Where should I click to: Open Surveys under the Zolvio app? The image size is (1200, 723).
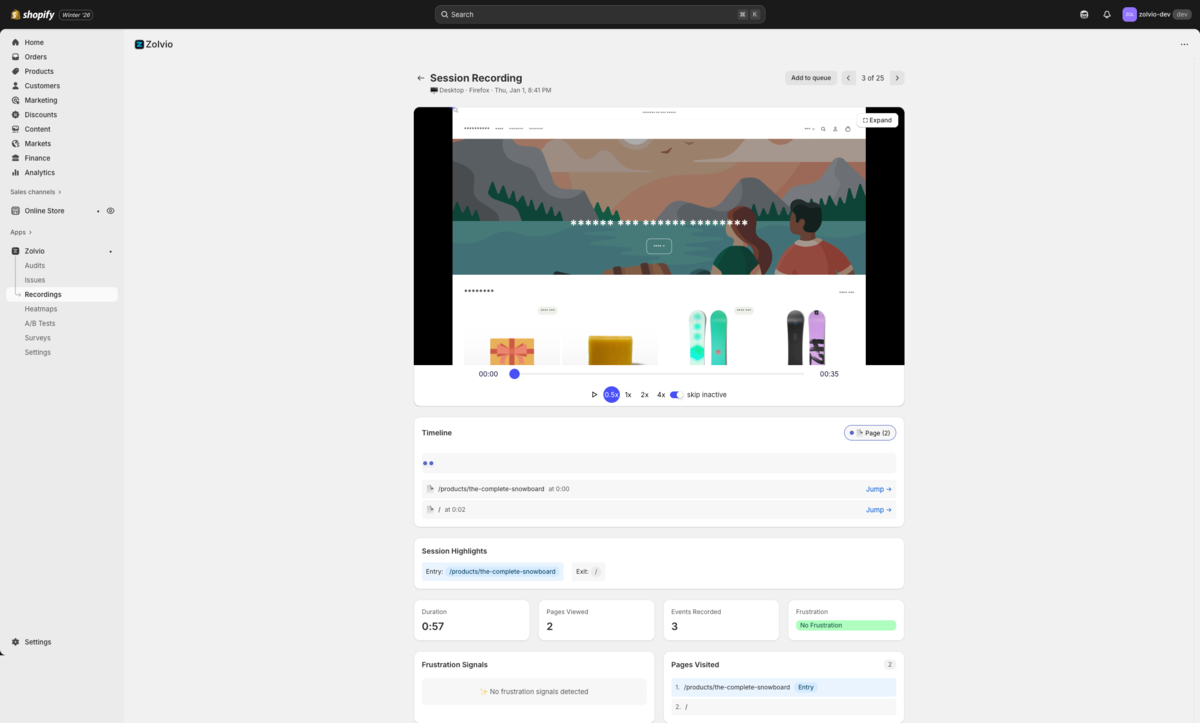tap(37, 337)
